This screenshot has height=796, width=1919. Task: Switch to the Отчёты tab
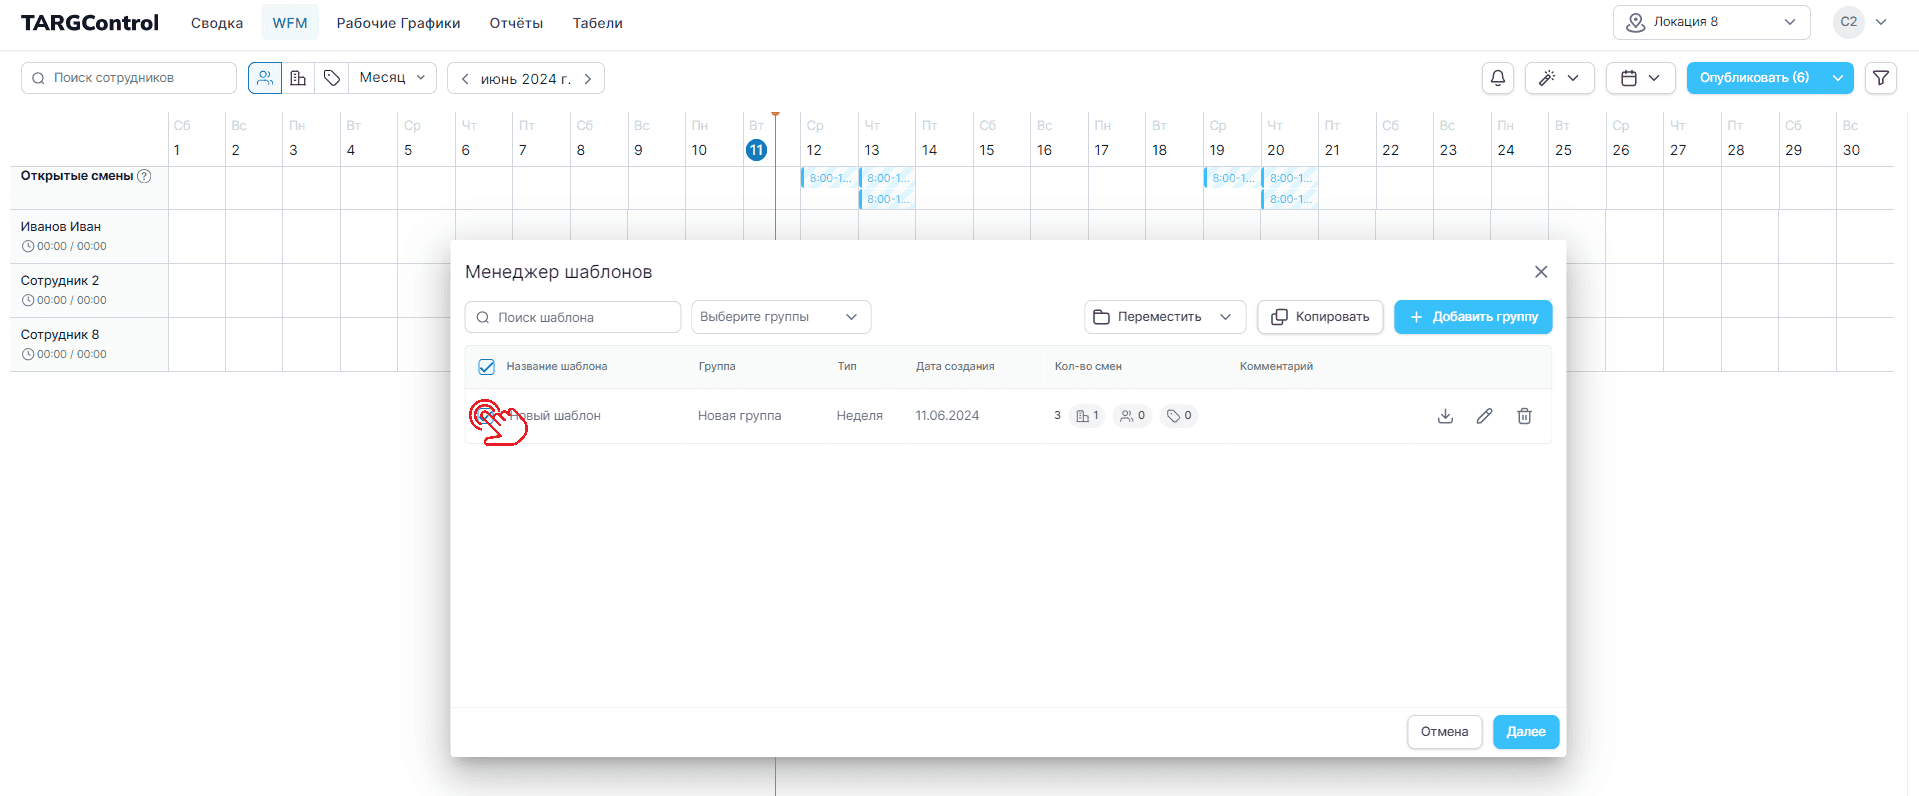pyautogui.click(x=516, y=23)
